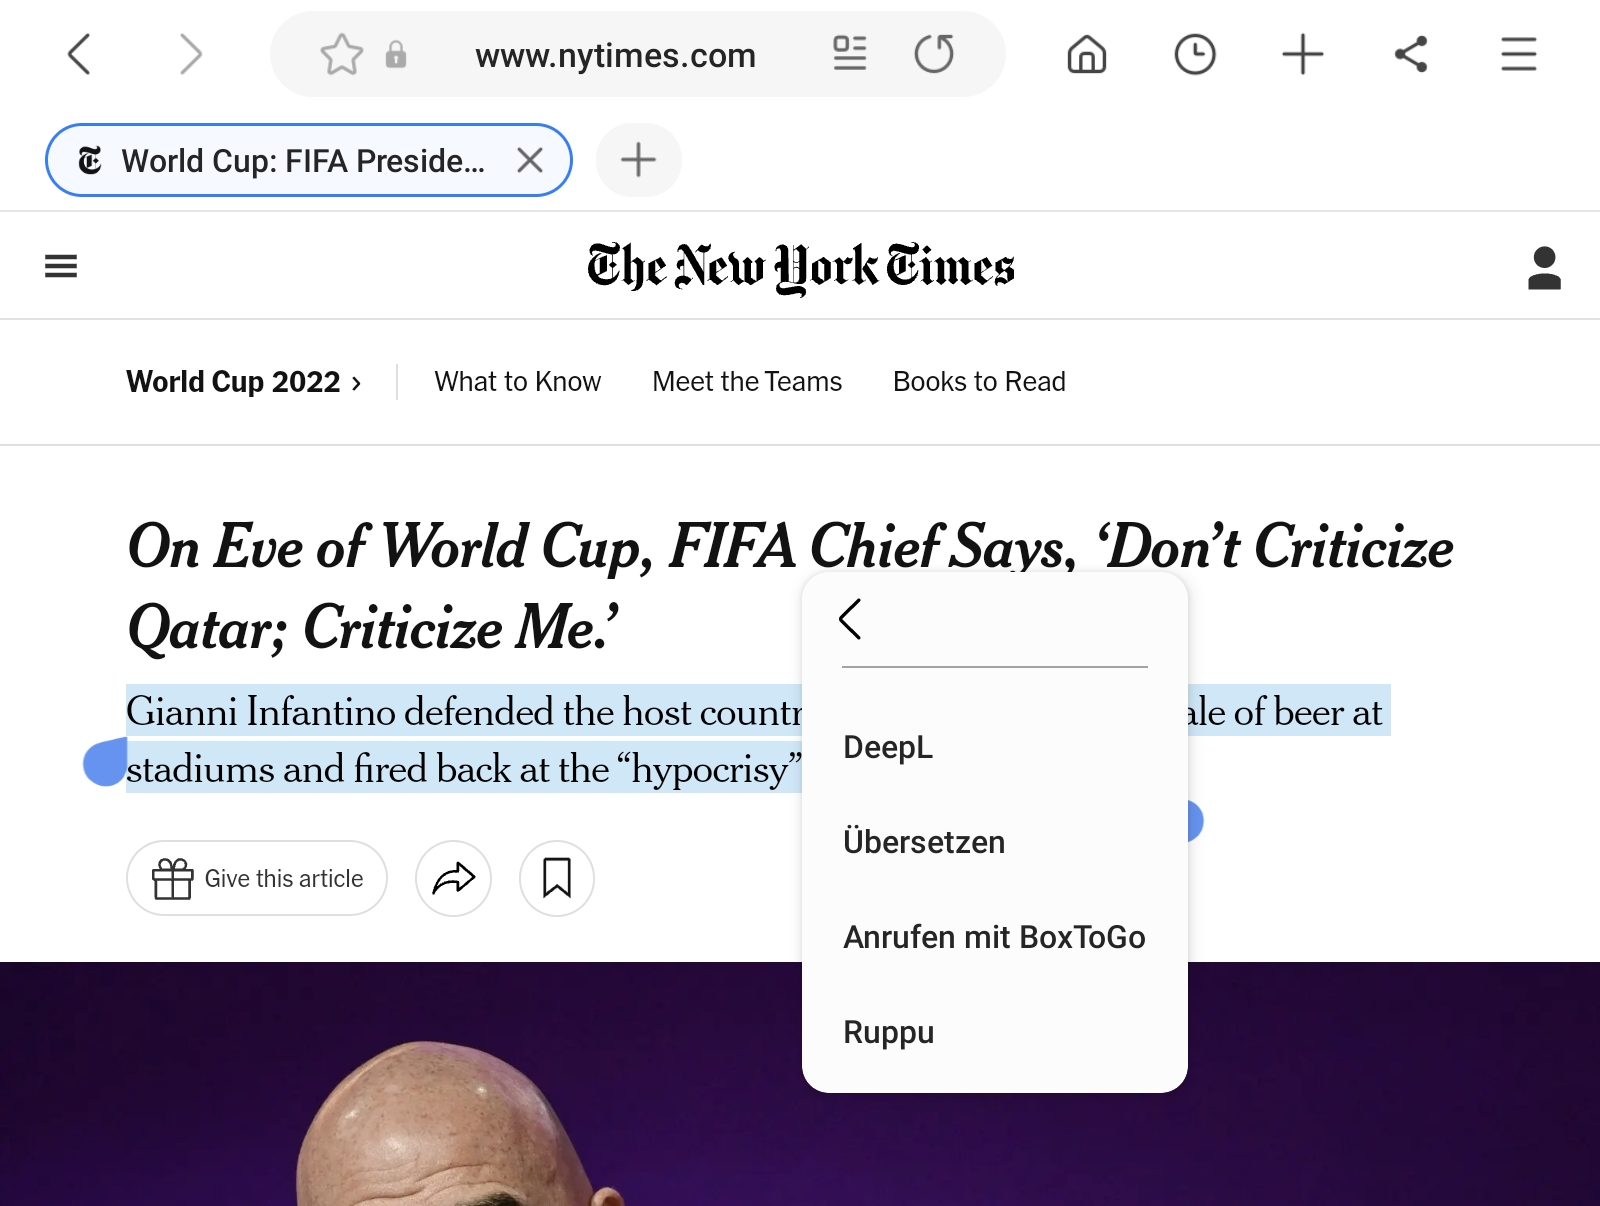Choose Anrufen mit BoxToGo option
The width and height of the screenshot is (1600, 1206).
point(995,937)
